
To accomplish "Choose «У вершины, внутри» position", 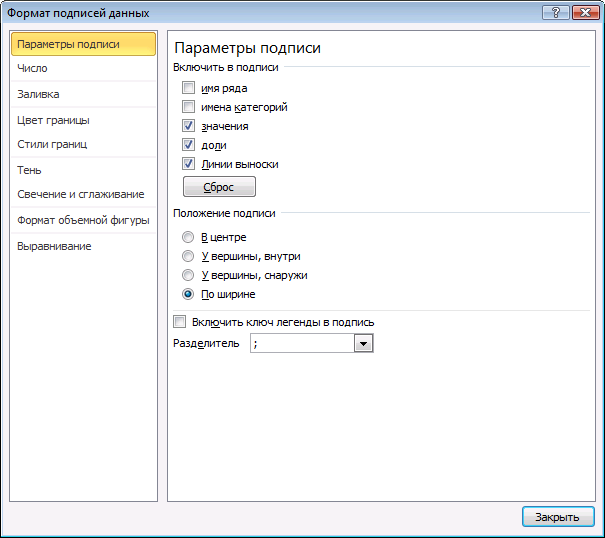I will [x=188, y=256].
